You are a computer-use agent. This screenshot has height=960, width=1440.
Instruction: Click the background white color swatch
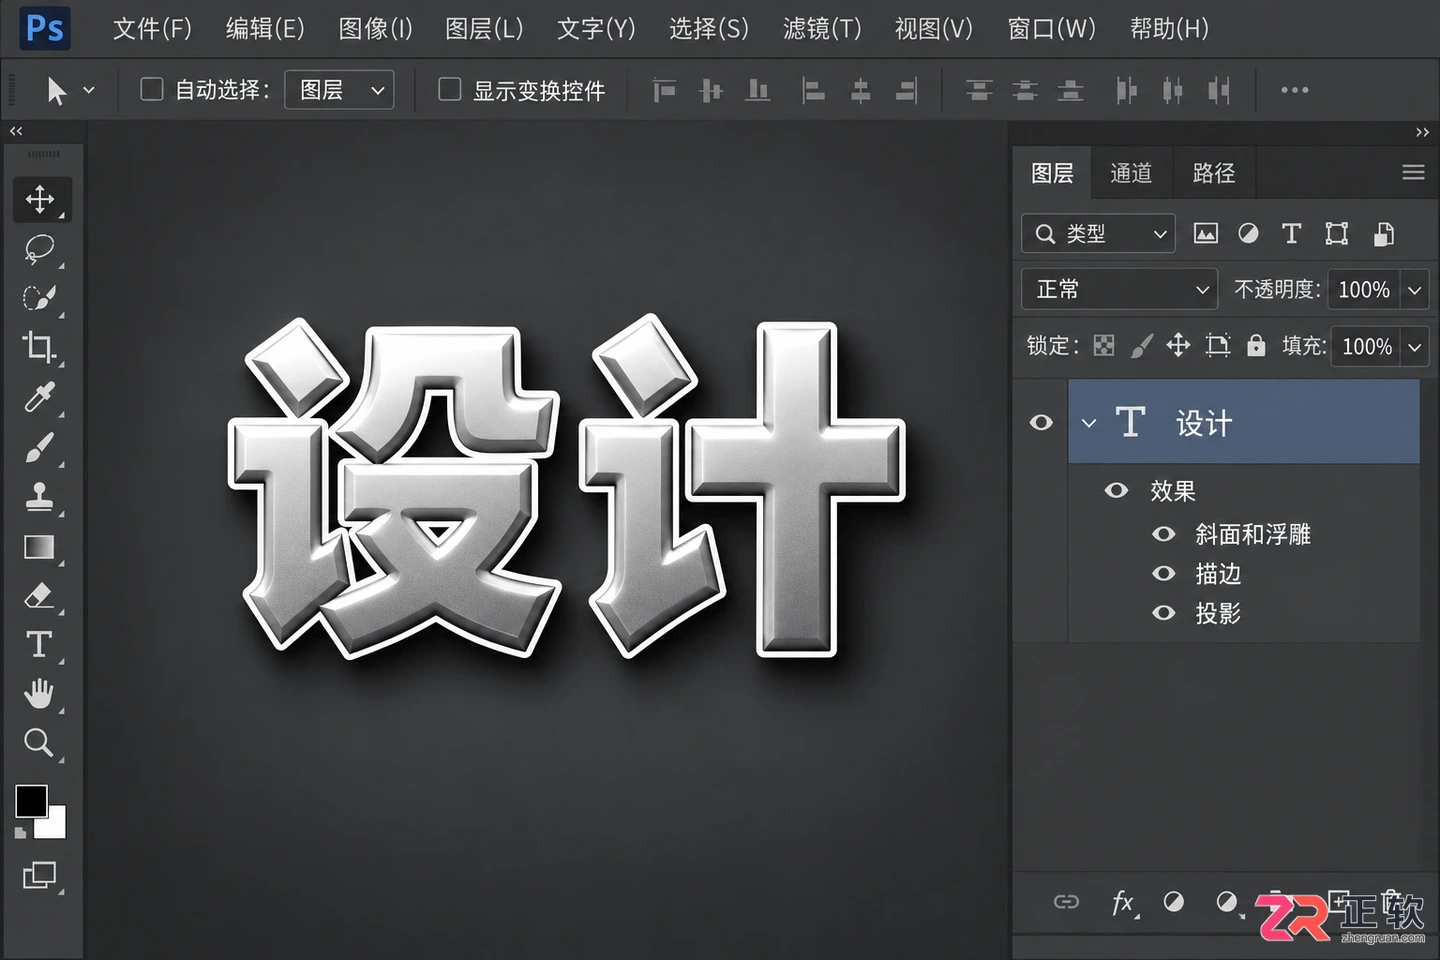click(x=55, y=826)
